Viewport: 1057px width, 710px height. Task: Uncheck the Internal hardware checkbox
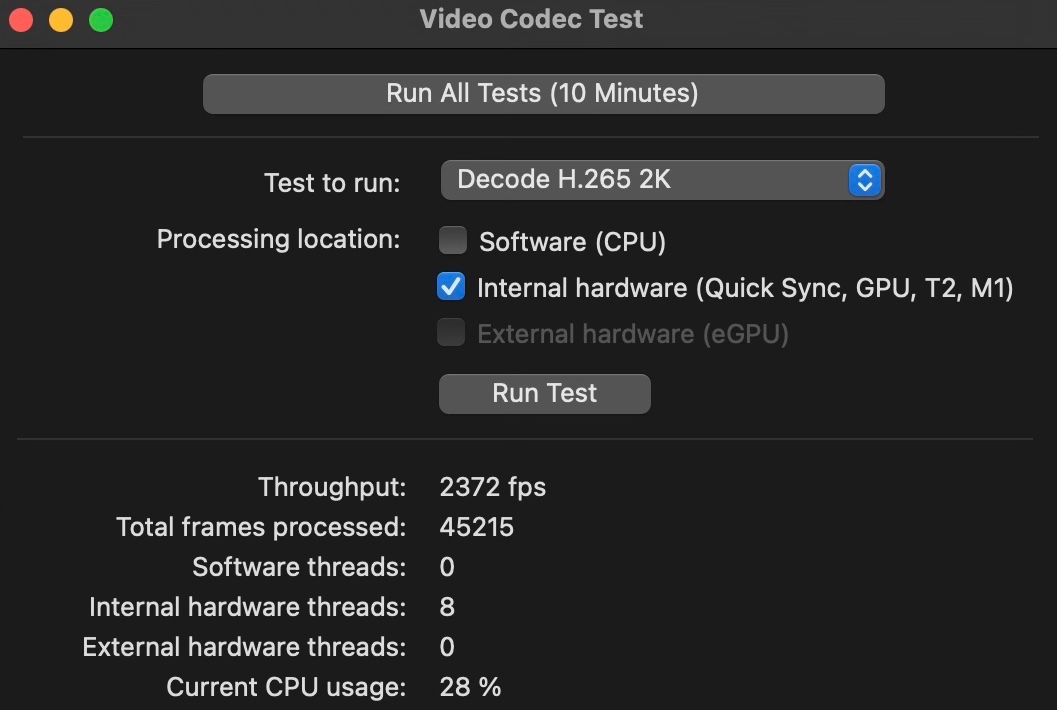point(451,288)
